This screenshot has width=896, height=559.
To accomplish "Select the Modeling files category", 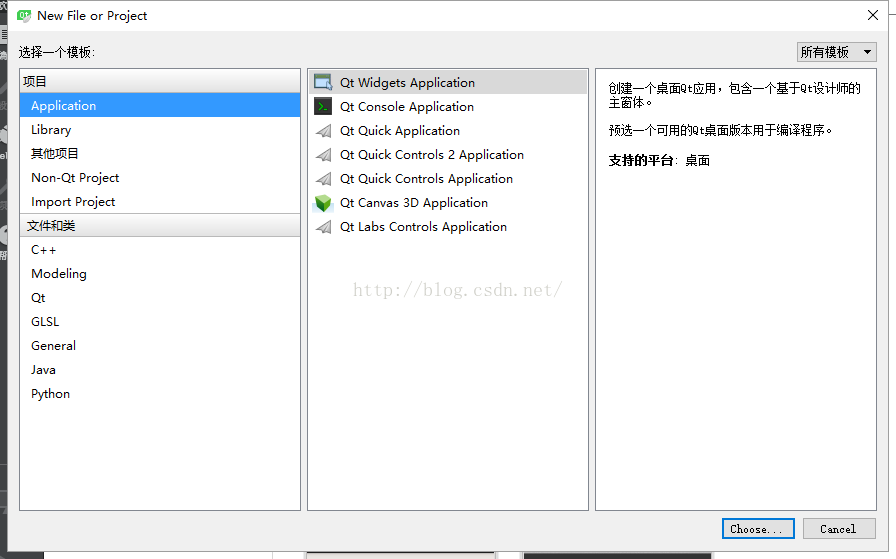I will 160,274.
